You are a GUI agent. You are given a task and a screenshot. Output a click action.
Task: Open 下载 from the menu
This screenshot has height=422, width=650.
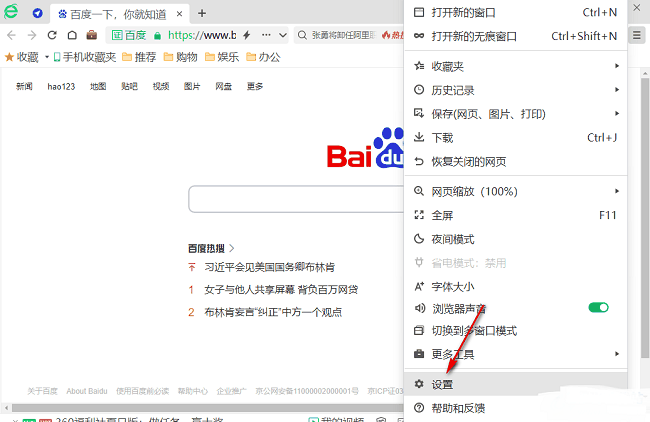515,138
